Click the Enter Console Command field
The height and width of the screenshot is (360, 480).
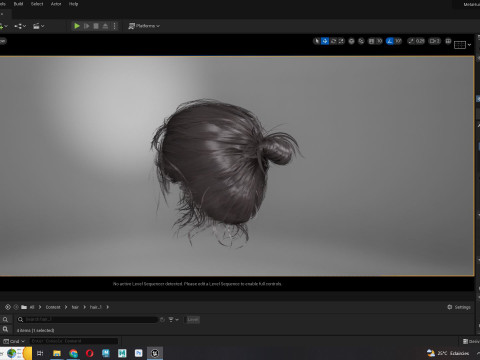coord(74,341)
